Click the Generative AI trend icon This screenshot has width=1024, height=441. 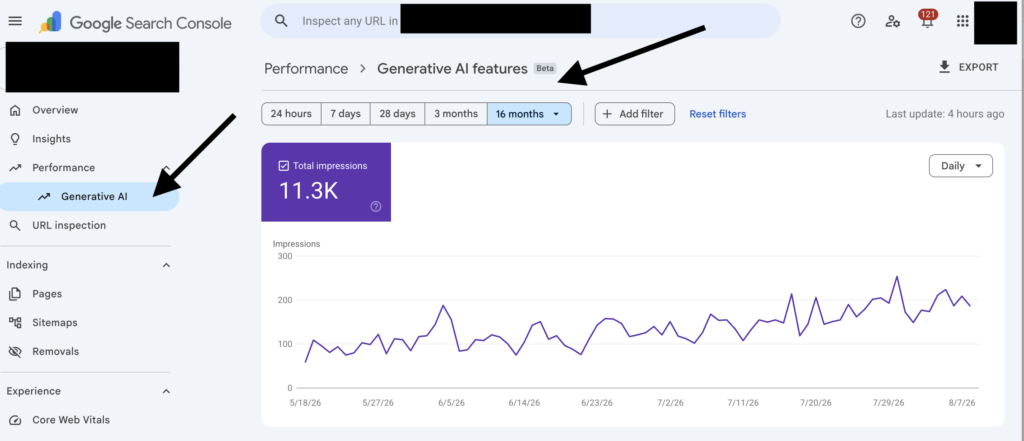point(44,197)
